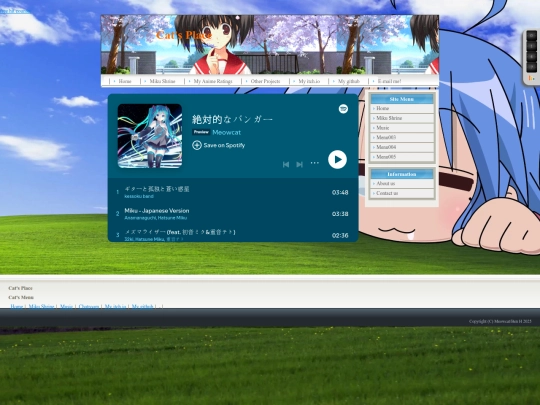Image resolution: width=540 pixels, height=405 pixels.
Task: Open the Meowcat playlist owner link
Action: (227, 132)
